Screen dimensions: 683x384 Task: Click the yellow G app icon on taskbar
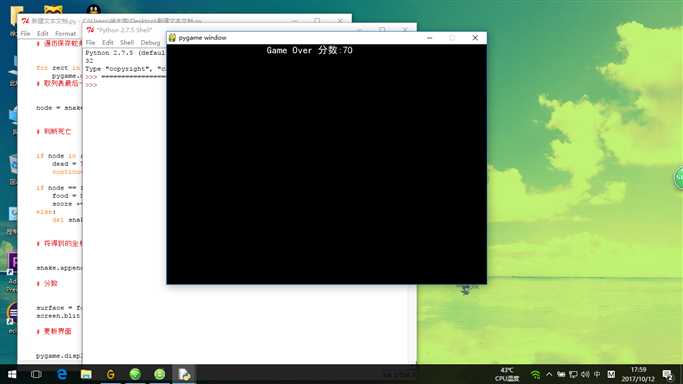click(111, 374)
